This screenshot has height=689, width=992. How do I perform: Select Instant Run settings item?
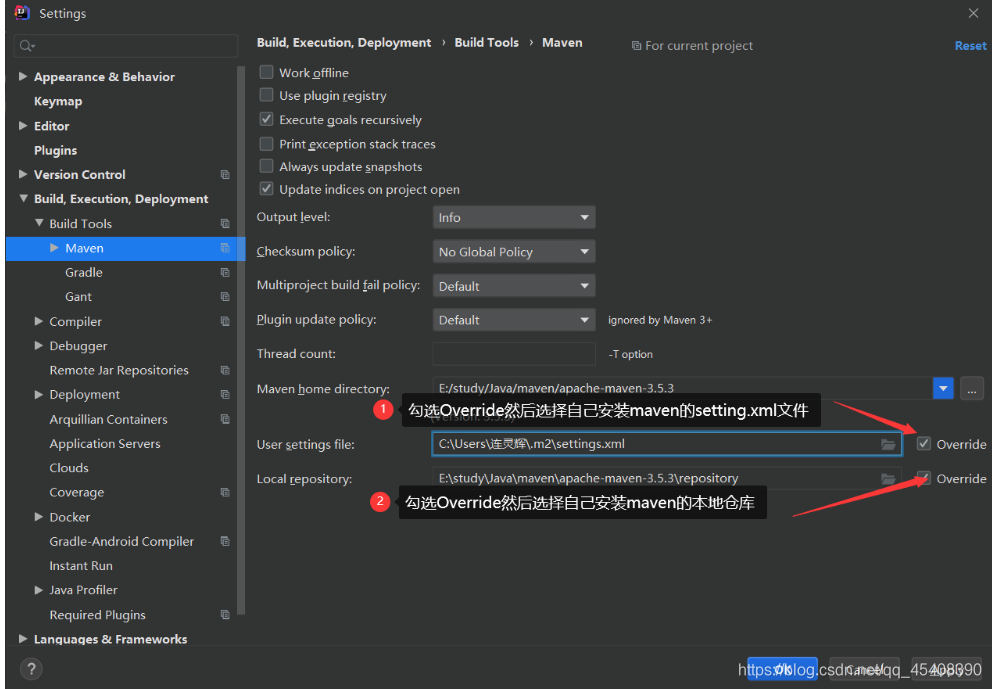coord(81,566)
